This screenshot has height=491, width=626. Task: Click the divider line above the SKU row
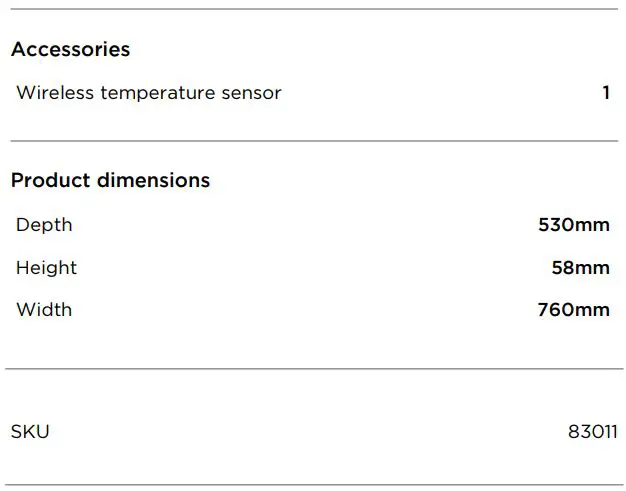pos(313,369)
